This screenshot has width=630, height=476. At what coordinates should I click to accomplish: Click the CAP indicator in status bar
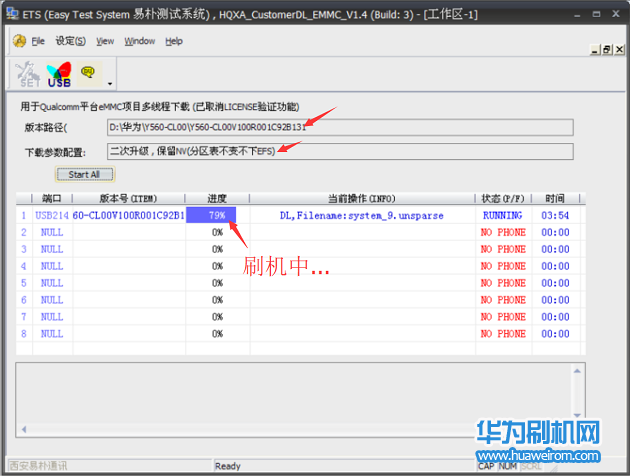coord(486,466)
